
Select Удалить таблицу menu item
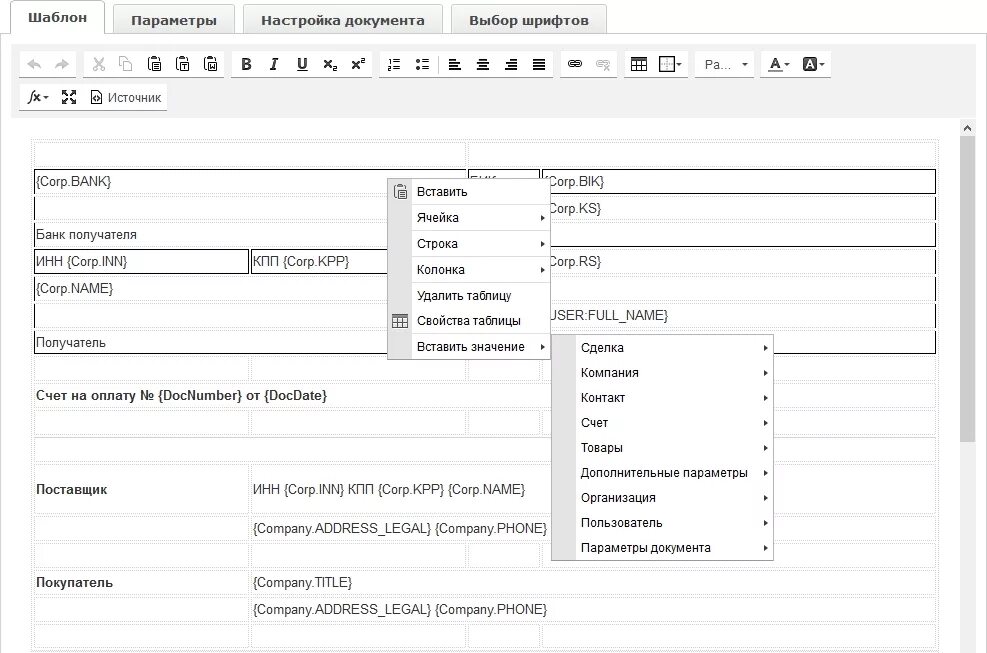click(469, 295)
